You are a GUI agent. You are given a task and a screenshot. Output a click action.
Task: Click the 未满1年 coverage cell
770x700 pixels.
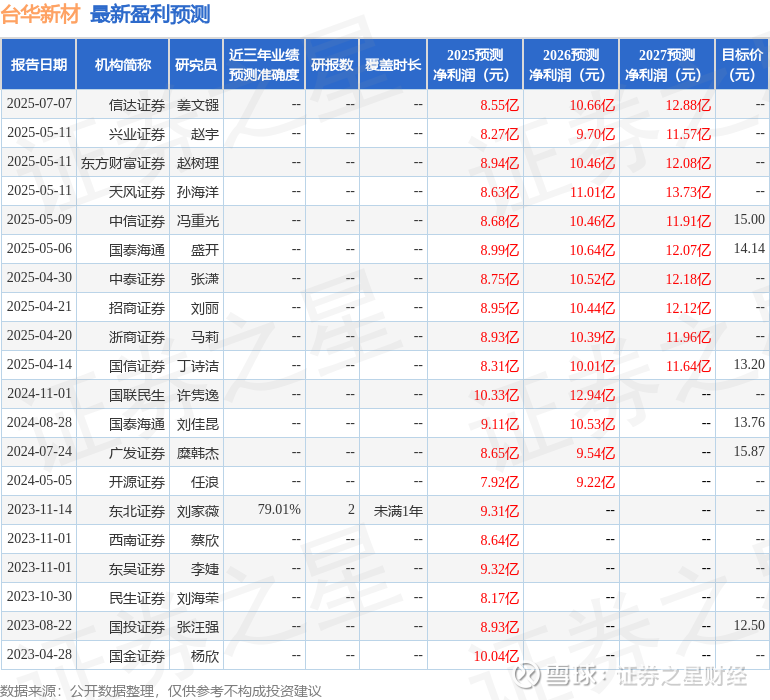pos(398,511)
